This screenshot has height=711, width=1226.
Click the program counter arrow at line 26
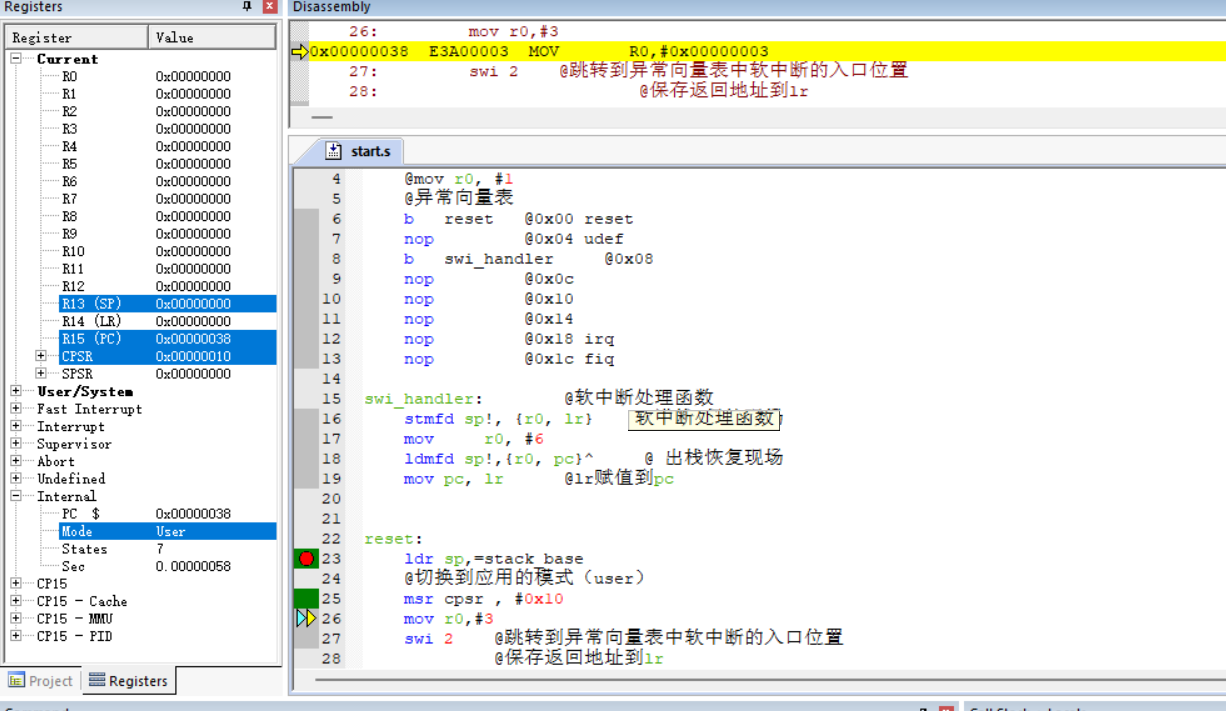305,619
